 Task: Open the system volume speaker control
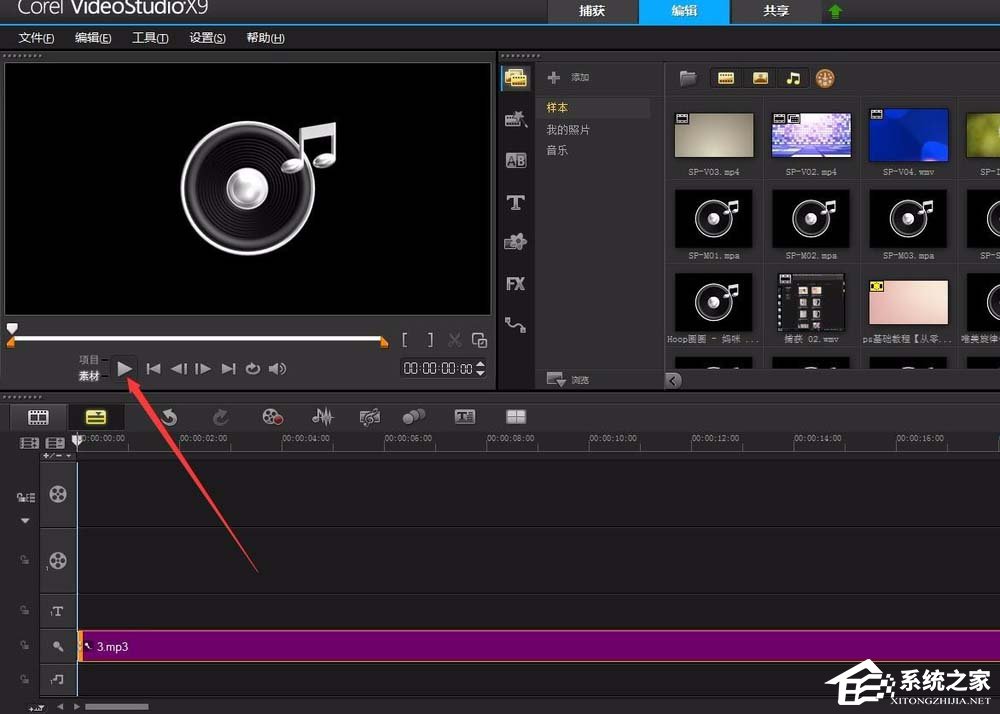click(x=277, y=368)
